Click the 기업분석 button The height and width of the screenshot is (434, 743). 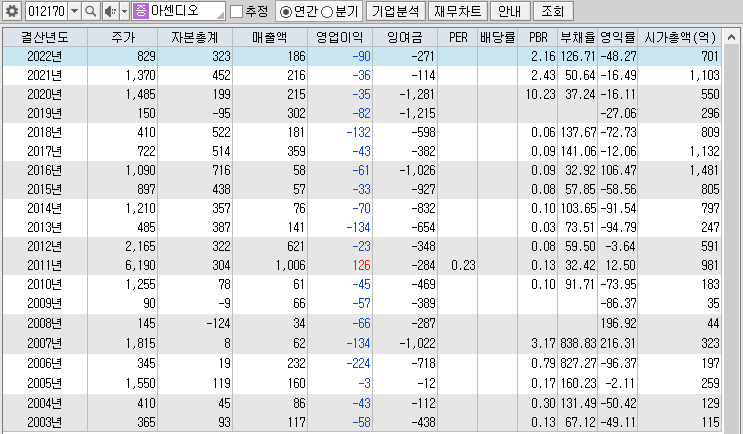(395, 11)
